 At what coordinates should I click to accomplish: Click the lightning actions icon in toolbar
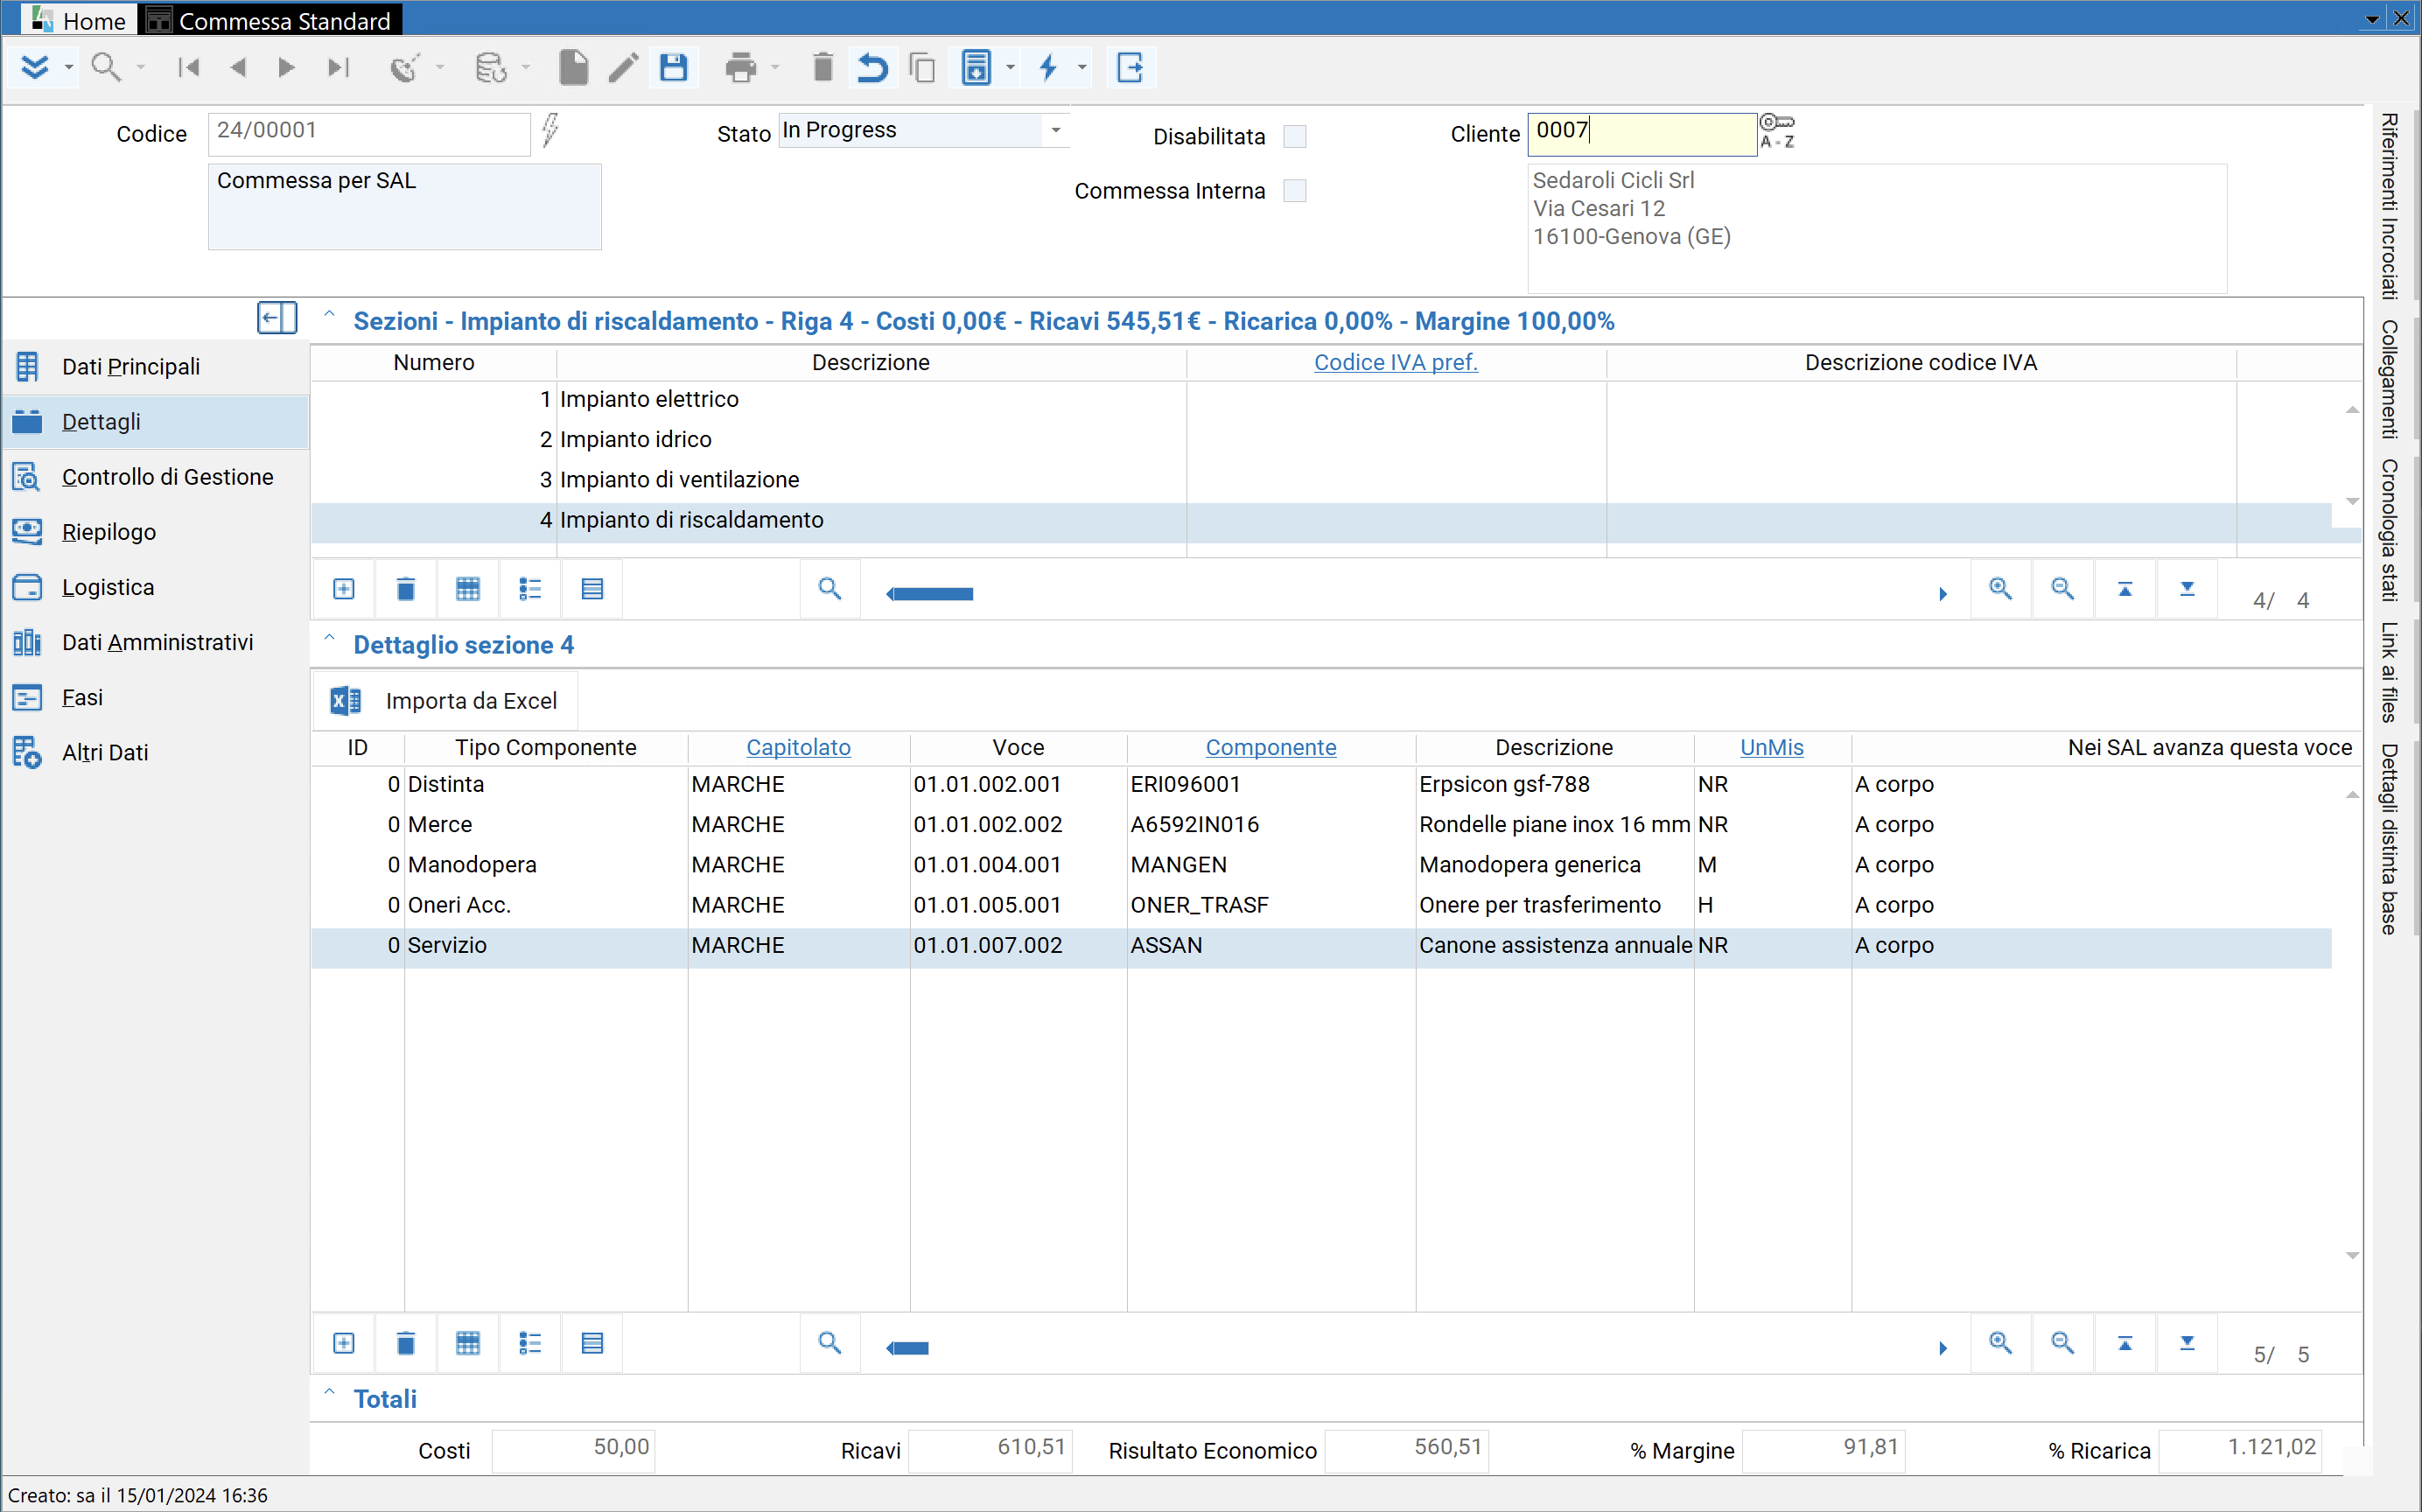1048,68
